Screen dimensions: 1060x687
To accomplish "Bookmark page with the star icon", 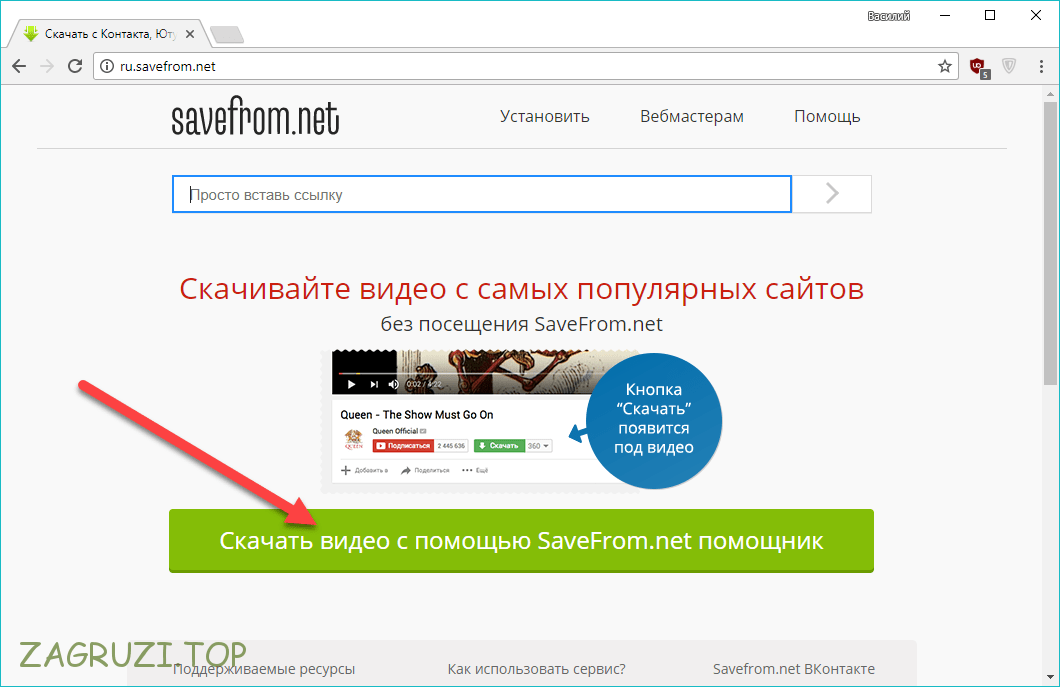I will pos(944,66).
